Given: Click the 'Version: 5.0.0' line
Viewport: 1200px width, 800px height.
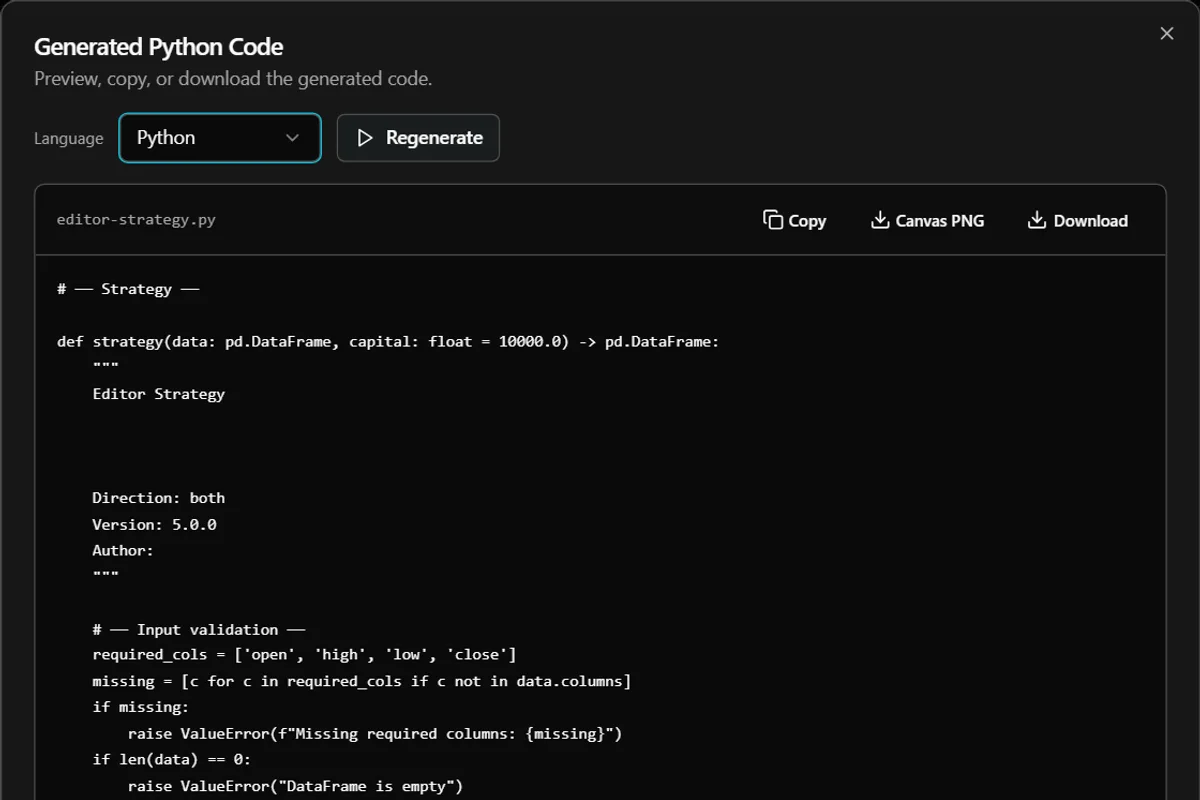Looking at the screenshot, I should click(x=154, y=524).
